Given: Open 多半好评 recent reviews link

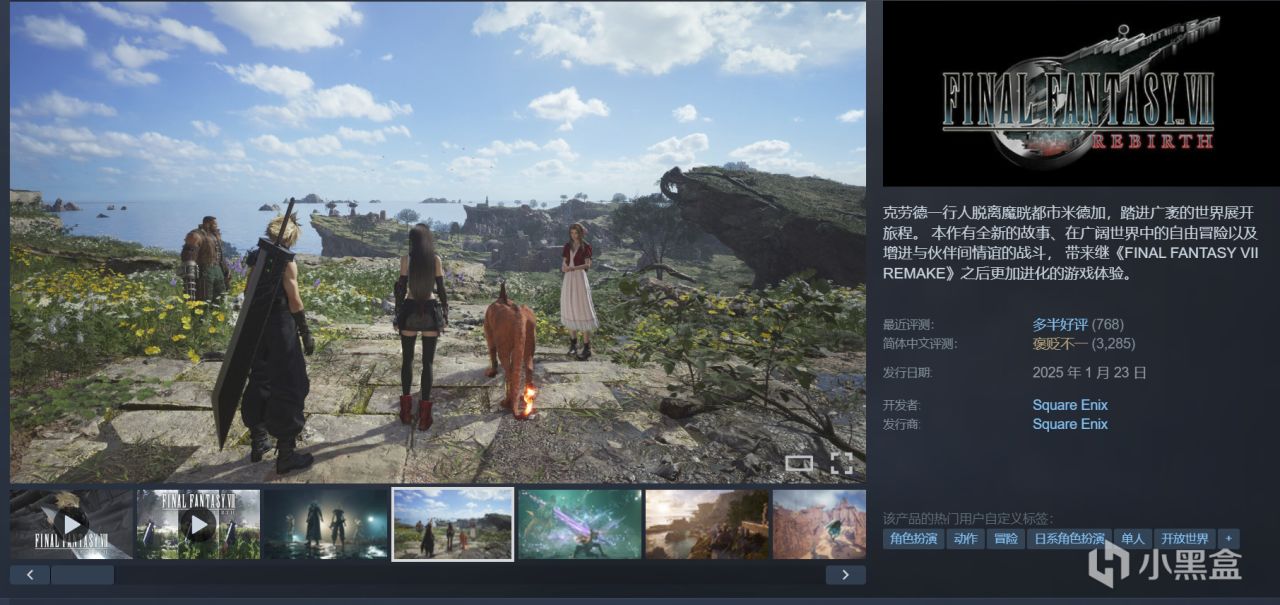Looking at the screenshot, I should tap(1060, 325).
